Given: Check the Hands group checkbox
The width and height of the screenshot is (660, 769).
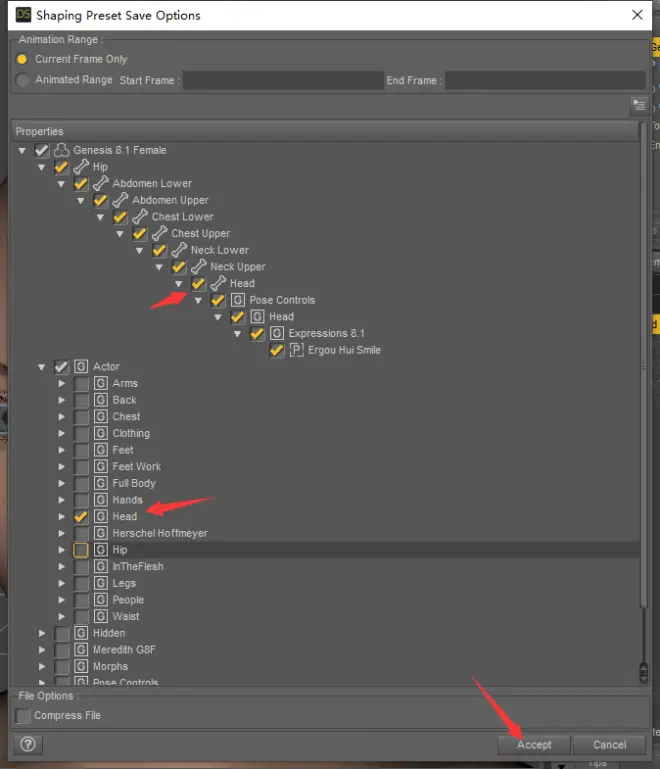Looking at the screenshot, I should click(81, 500).
